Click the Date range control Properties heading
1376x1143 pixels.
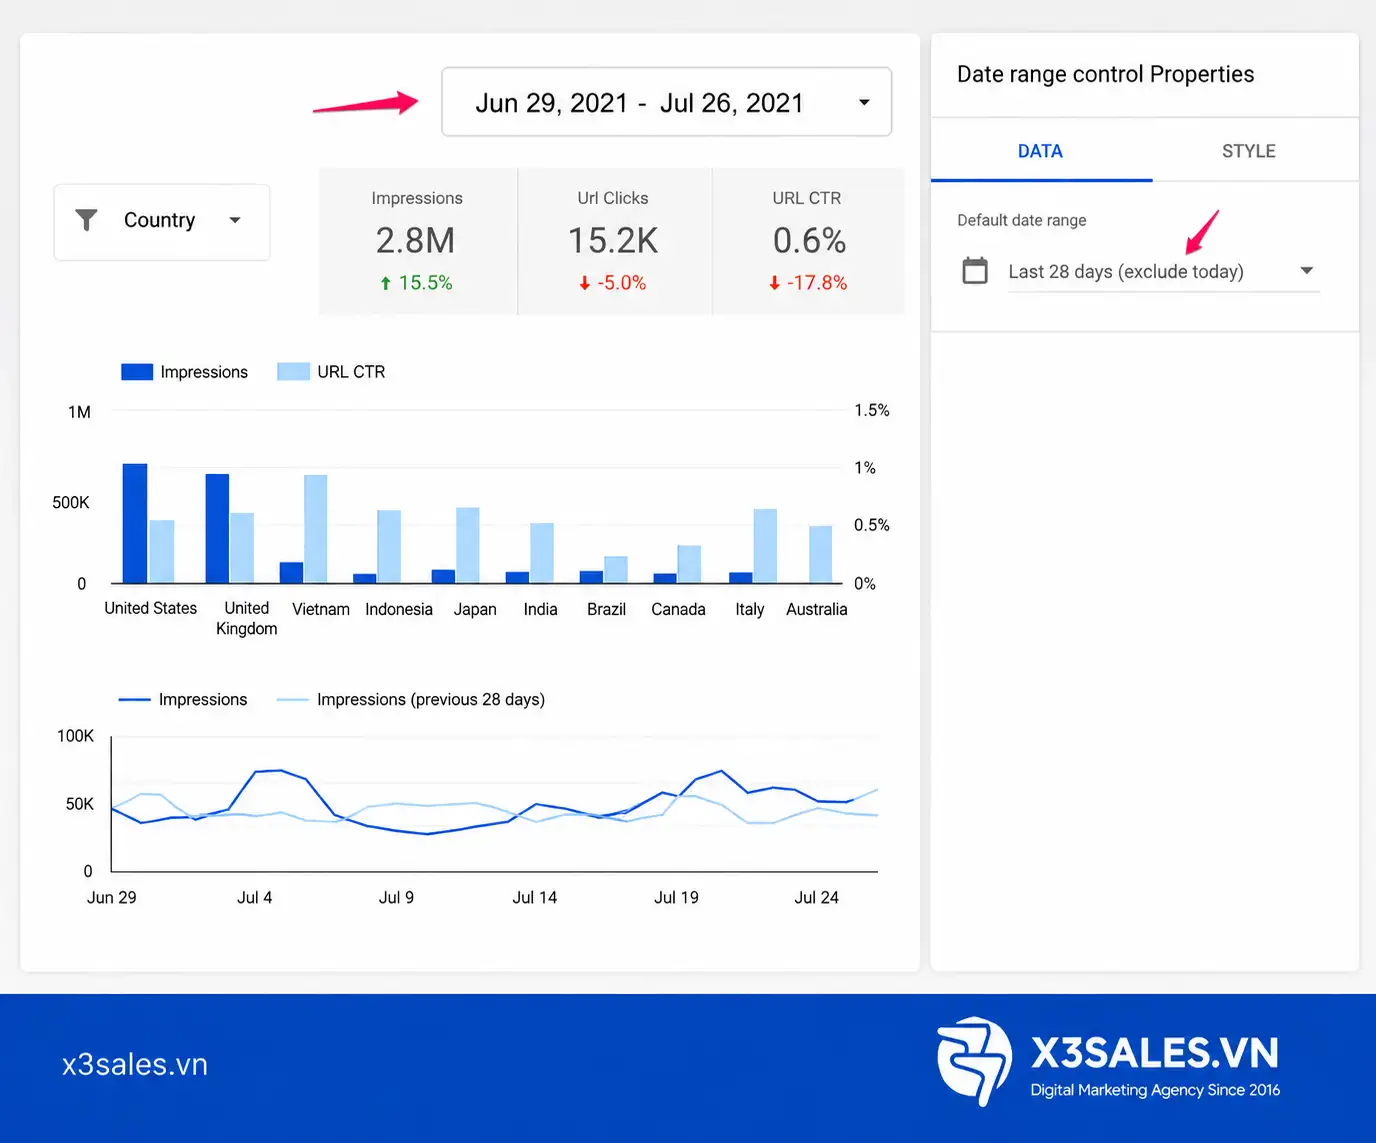(1105, 74)
